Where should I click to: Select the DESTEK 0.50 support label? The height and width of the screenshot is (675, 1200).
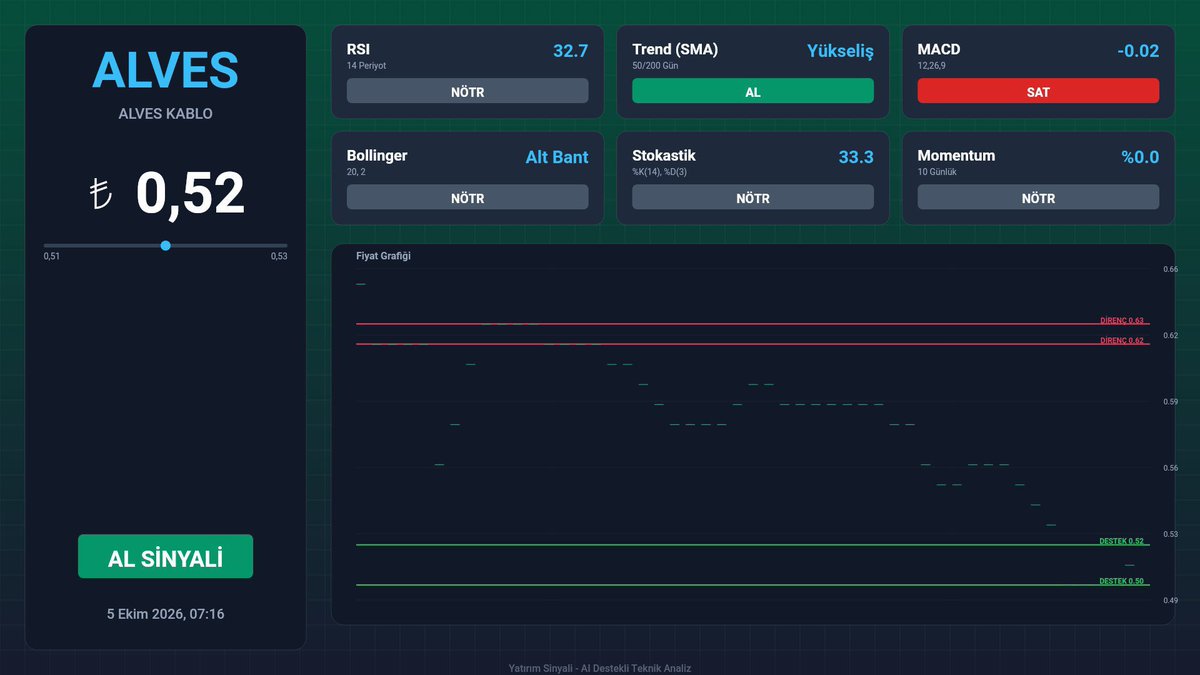click(x=1122, y=582)
